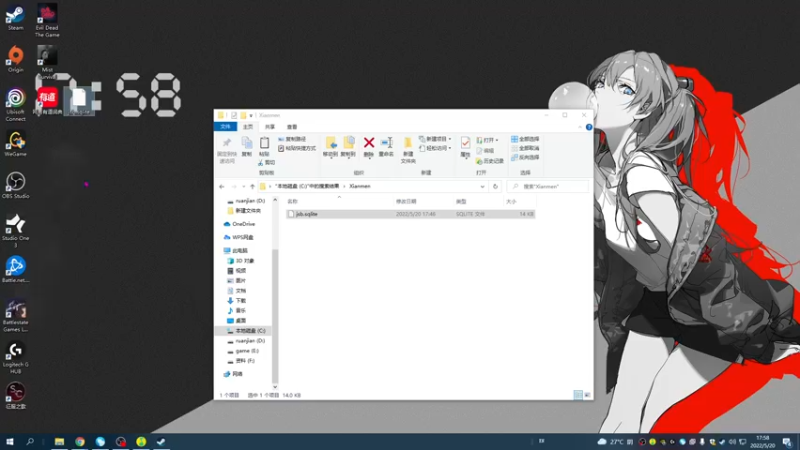
Task: Open the Easy access (轻松访问) dropdown
Action: (435, 148)
